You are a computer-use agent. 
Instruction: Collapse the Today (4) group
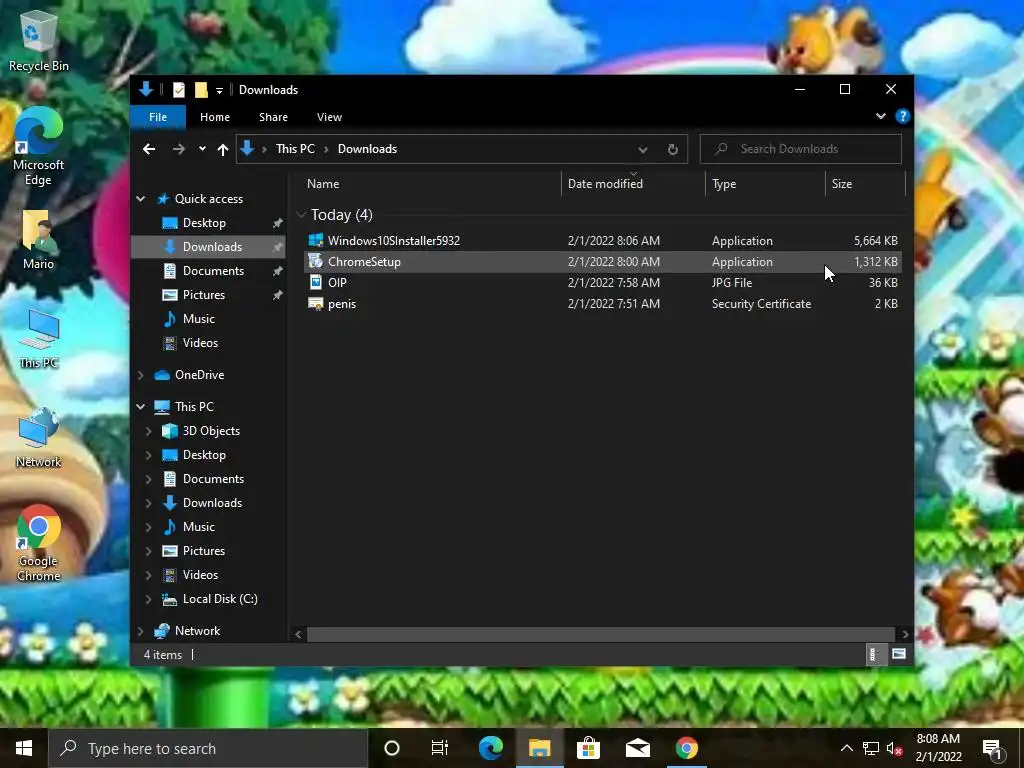[x=301, y=215]
